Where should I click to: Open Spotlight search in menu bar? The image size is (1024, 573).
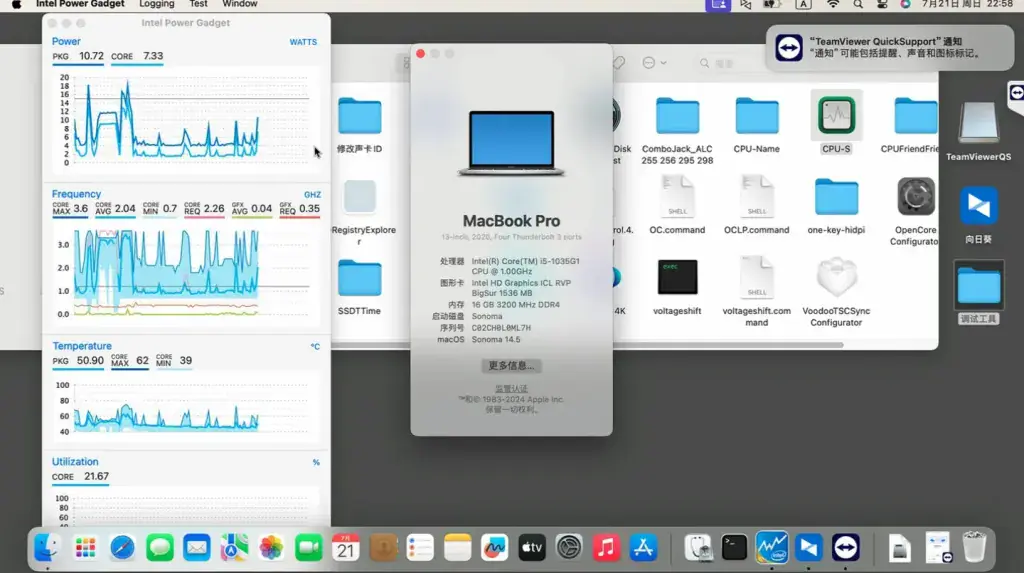(x=857, y=4)
